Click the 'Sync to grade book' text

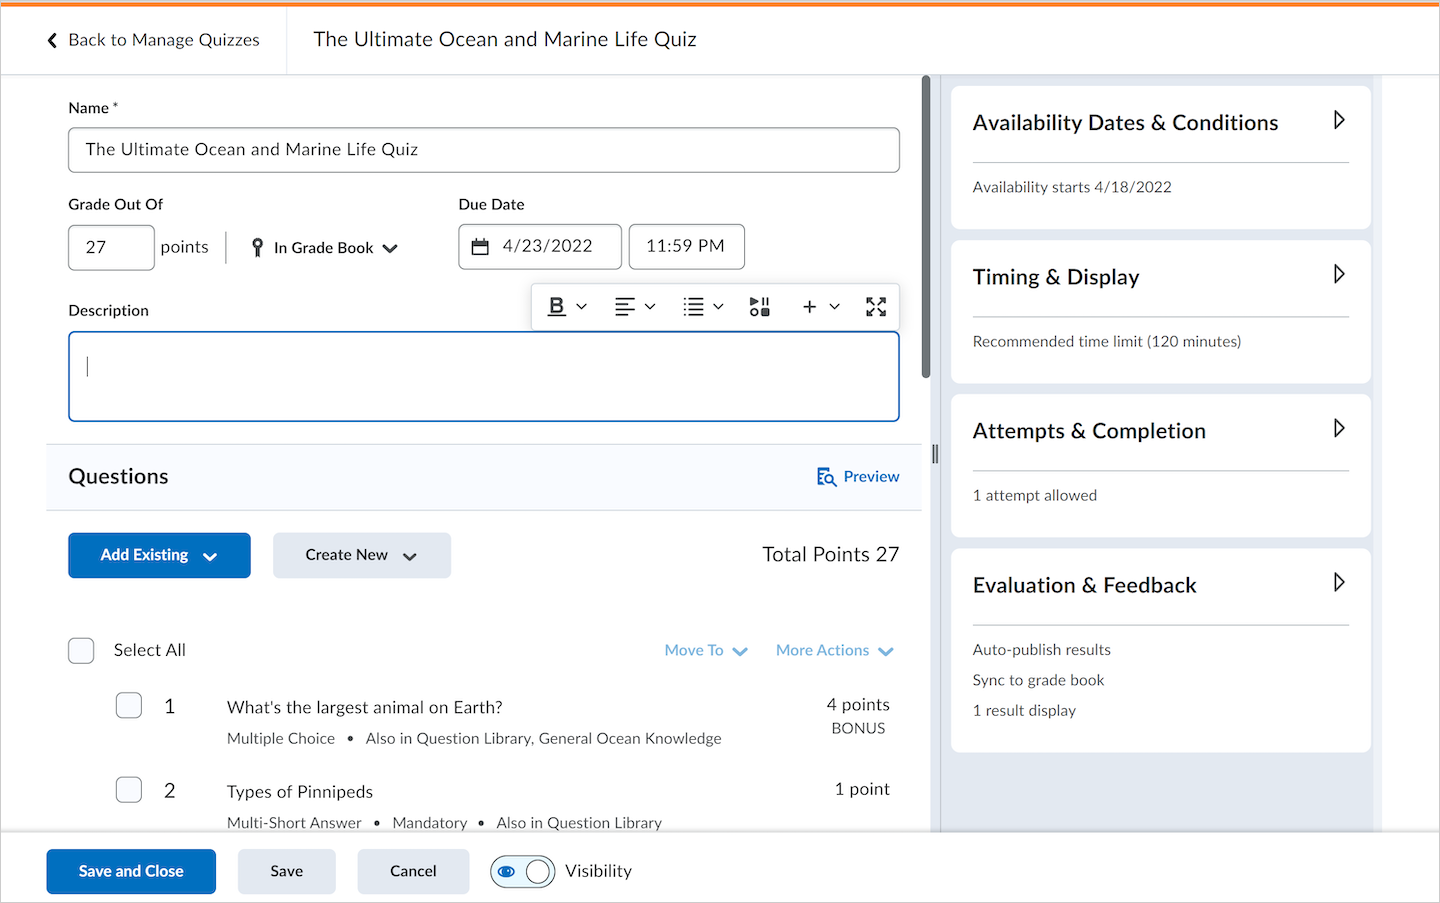(1039, 680)
